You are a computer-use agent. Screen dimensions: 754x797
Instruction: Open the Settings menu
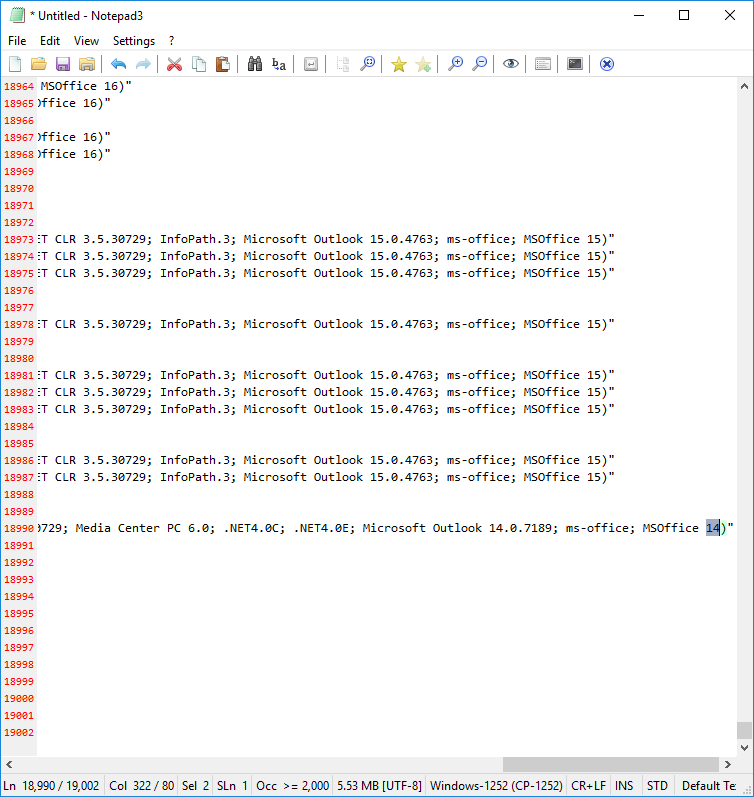tap(134, 41)
